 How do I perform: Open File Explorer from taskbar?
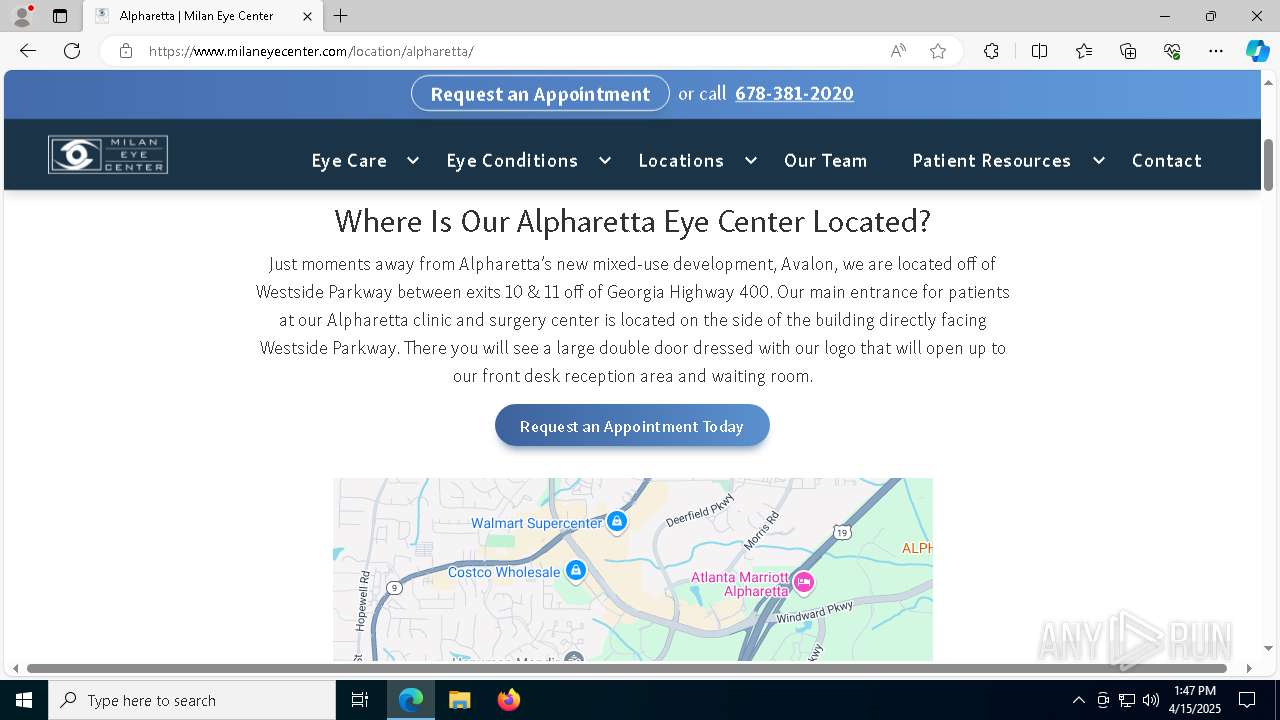coord(459,700)
